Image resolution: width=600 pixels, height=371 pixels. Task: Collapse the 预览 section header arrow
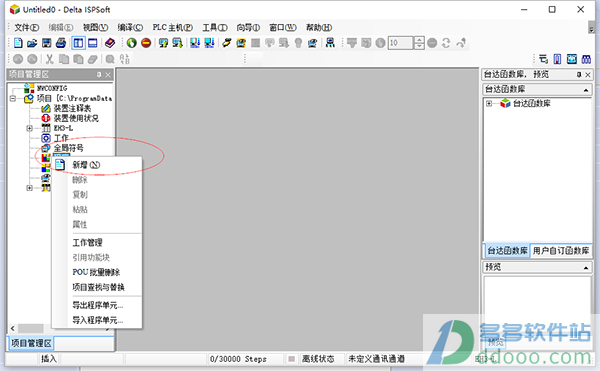point(586,267)
